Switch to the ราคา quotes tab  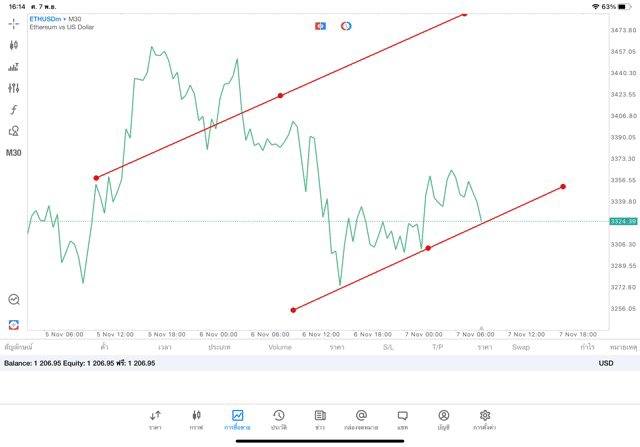coord(155,418)
